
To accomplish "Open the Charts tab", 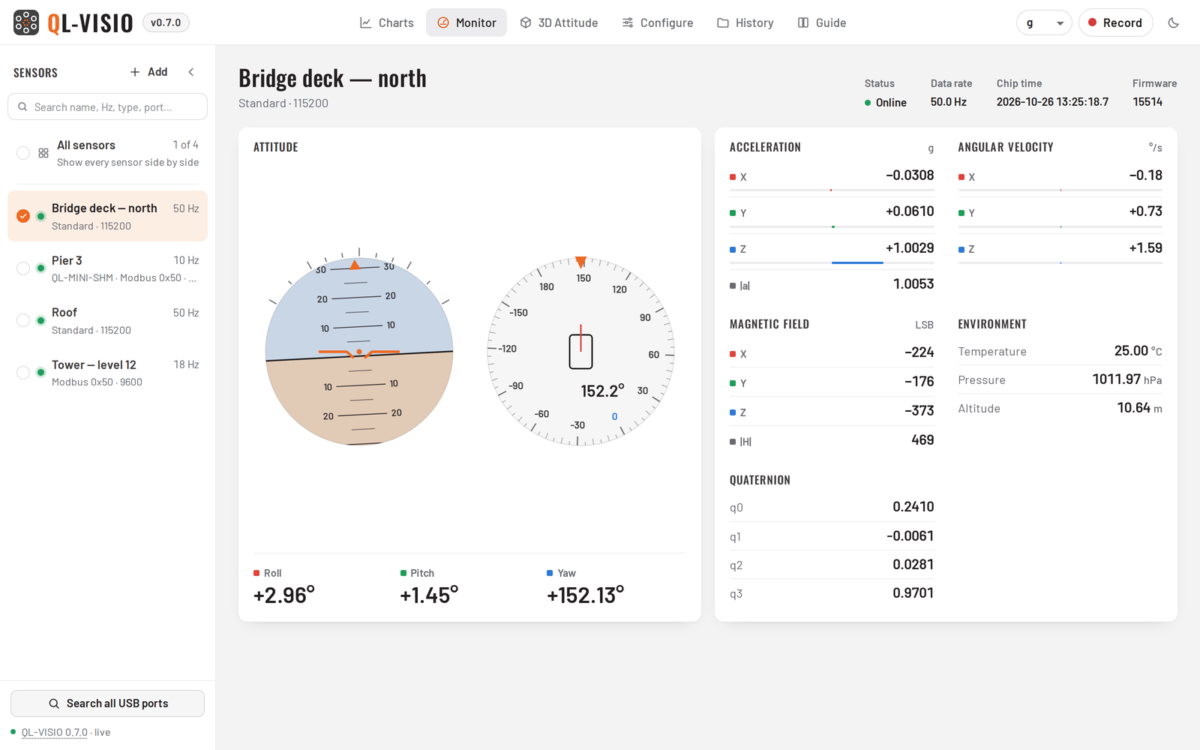I will (x=386, y=23).
